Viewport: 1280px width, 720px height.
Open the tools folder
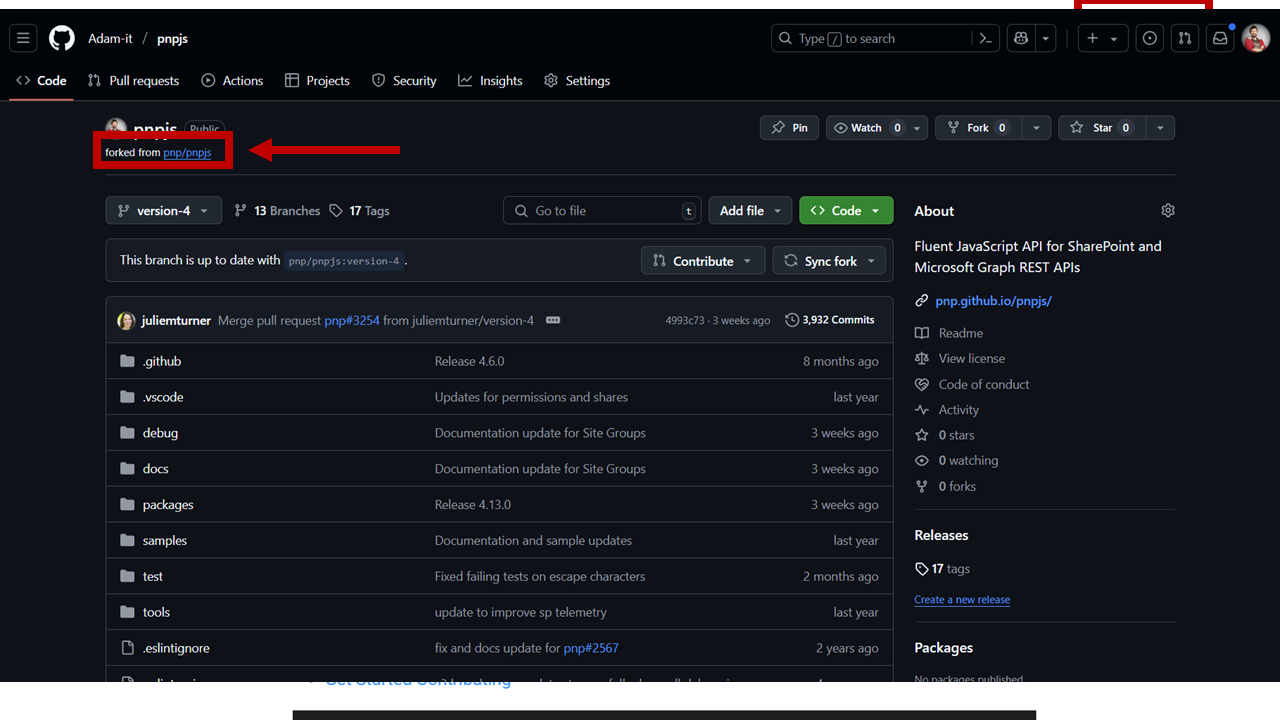click(157, 613)
